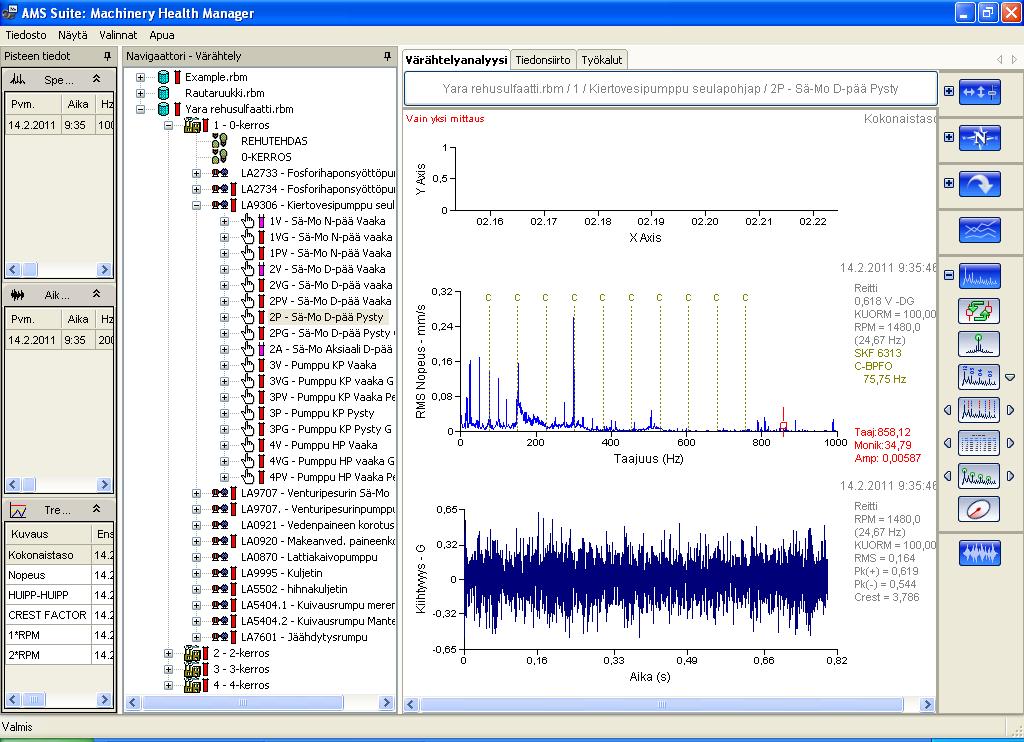Click right scroll arrow of Navigator tree scrollbar
Screen dimensions: 1024x742
coord(387,703)
